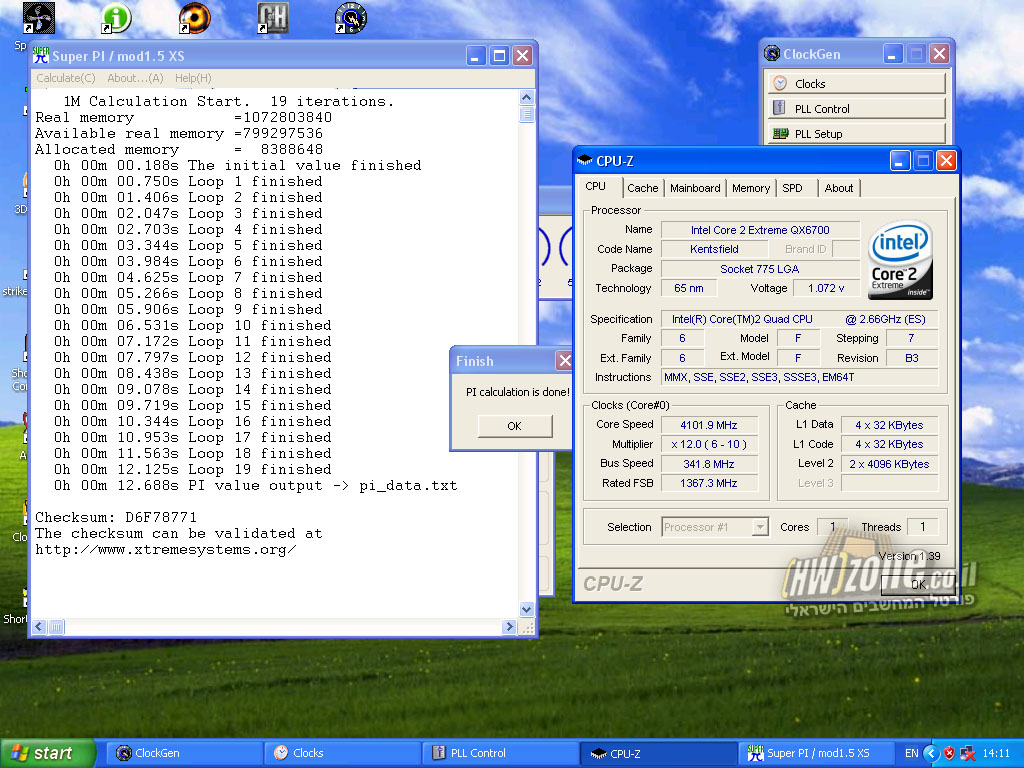This screenshot has width=1024, height=768.
Task: Click the Code Name value Kentsfield
Action: (x=714, y=249)
